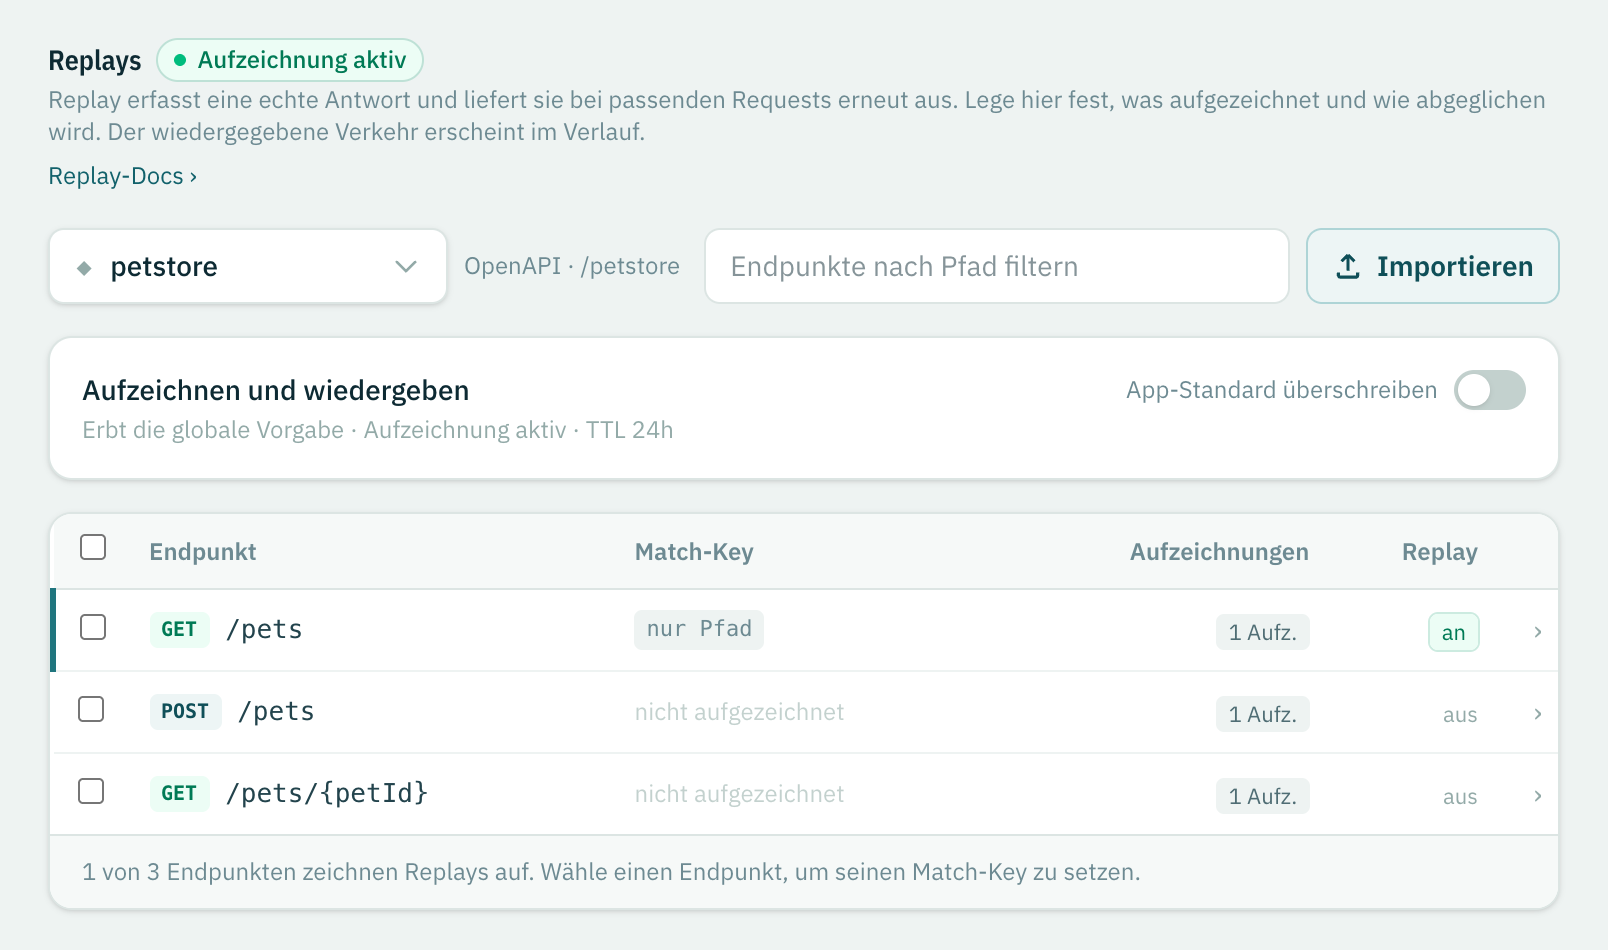Click the Importieren button
Screen dimensions: 1608x950
point(1433,266)
